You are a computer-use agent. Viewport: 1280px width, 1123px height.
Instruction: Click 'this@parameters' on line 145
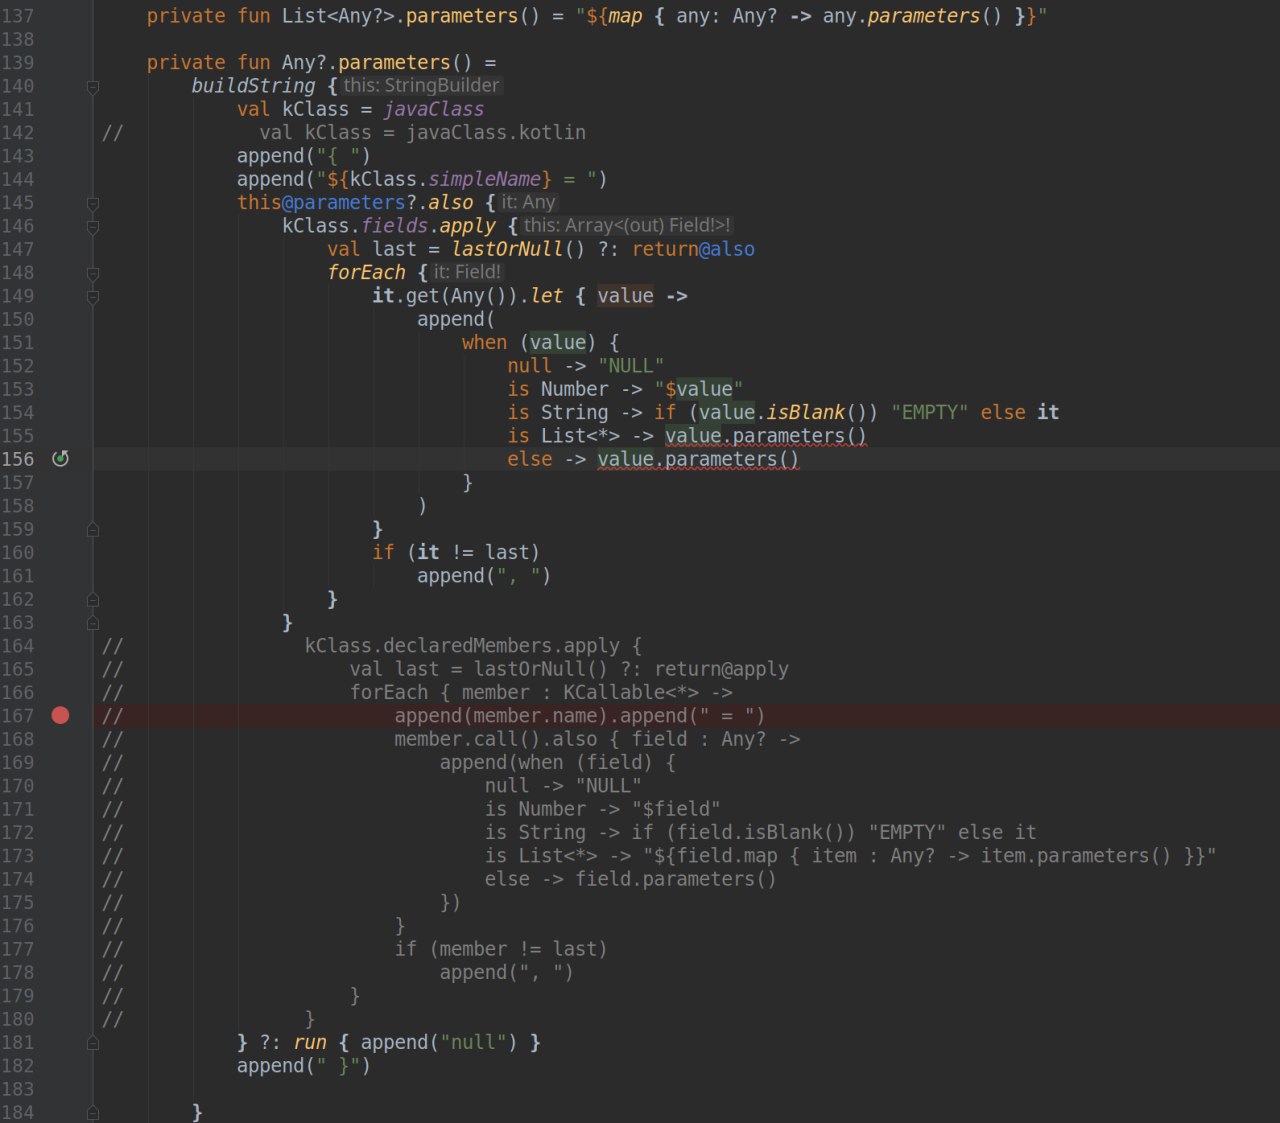click(321, 202)
